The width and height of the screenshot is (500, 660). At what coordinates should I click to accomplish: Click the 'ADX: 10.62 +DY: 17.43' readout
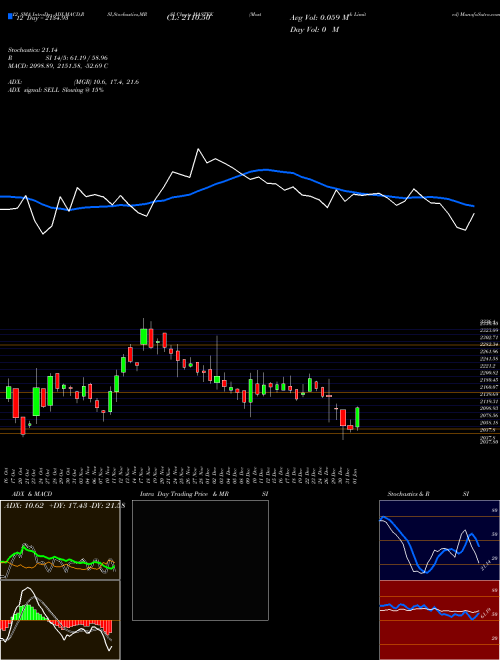pyautogui.click(x=64, y=506)
